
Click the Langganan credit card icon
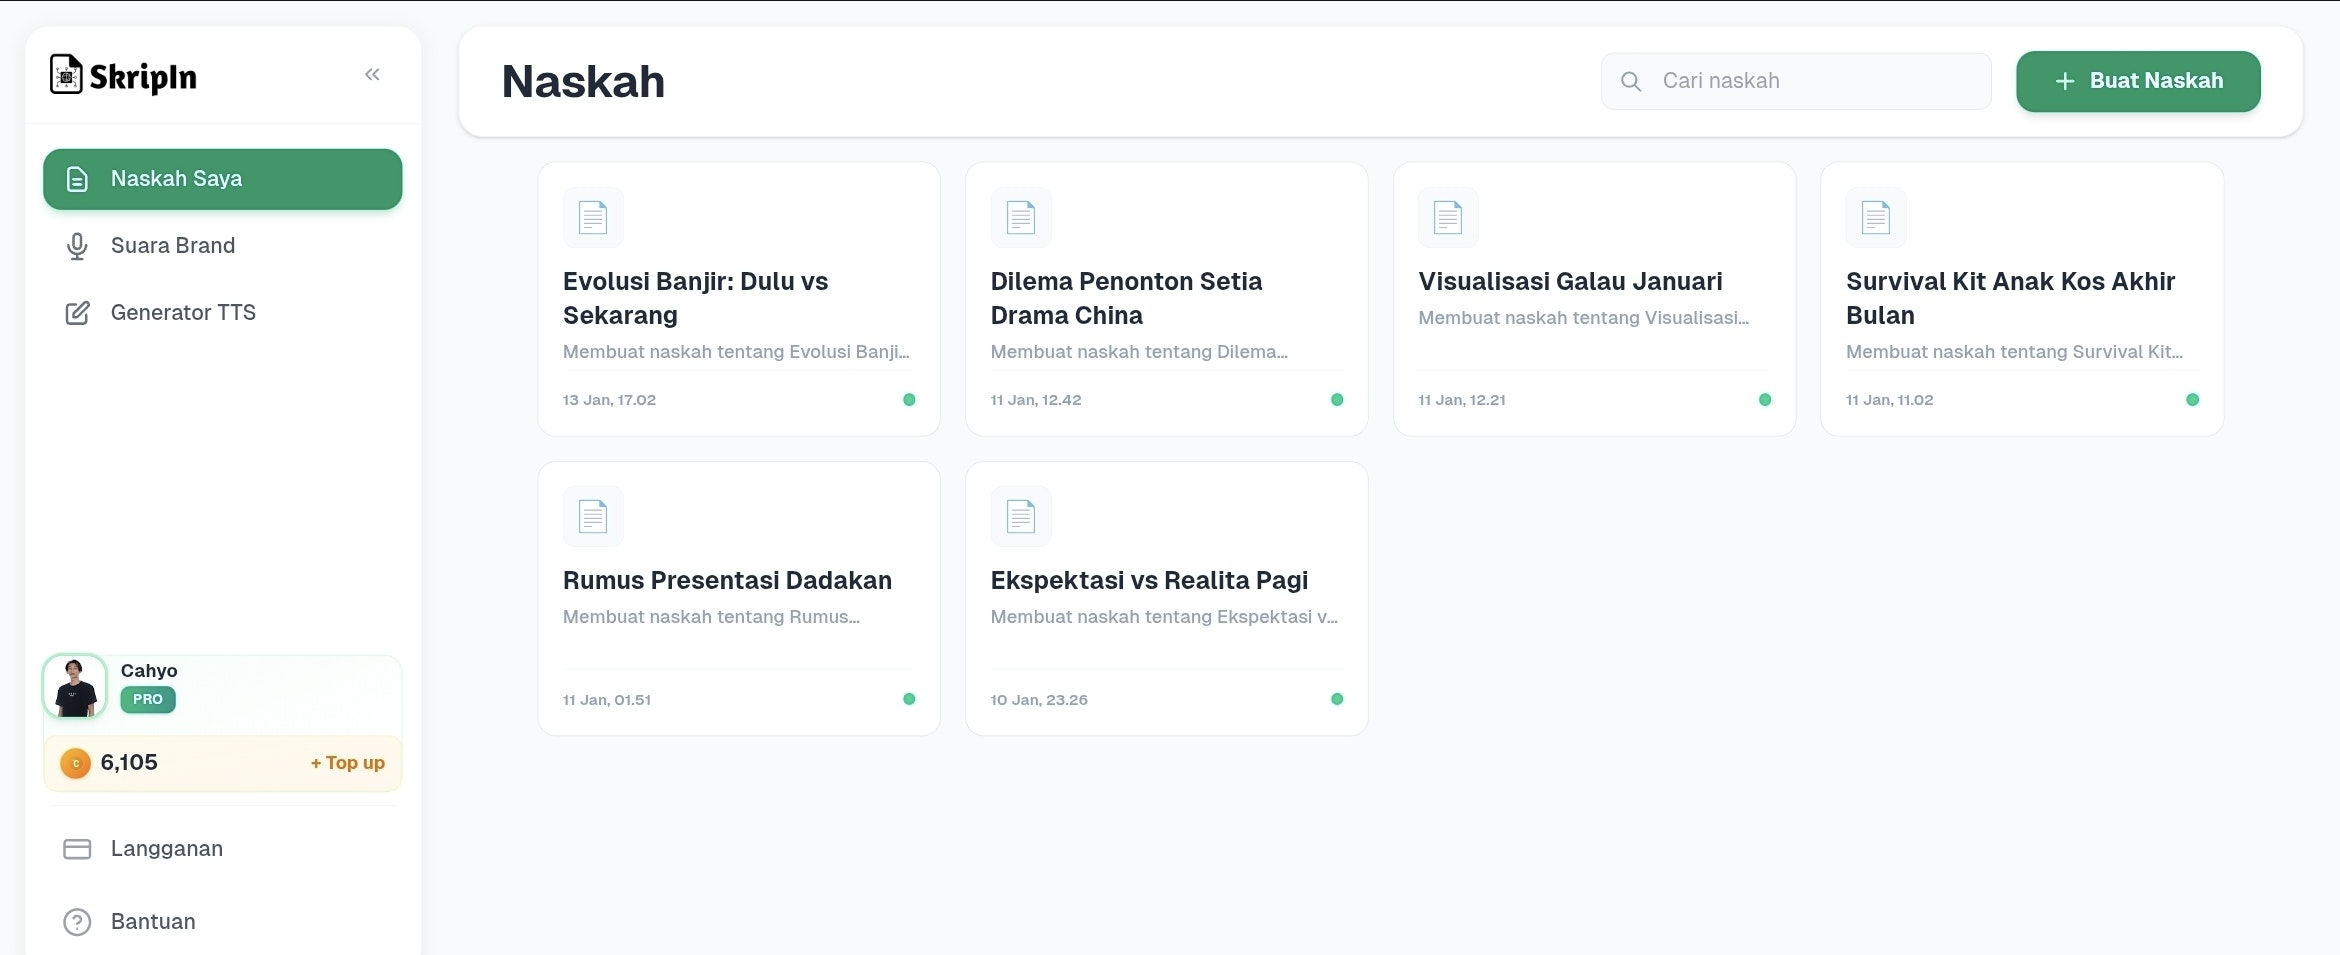click(x=77, y=848)
